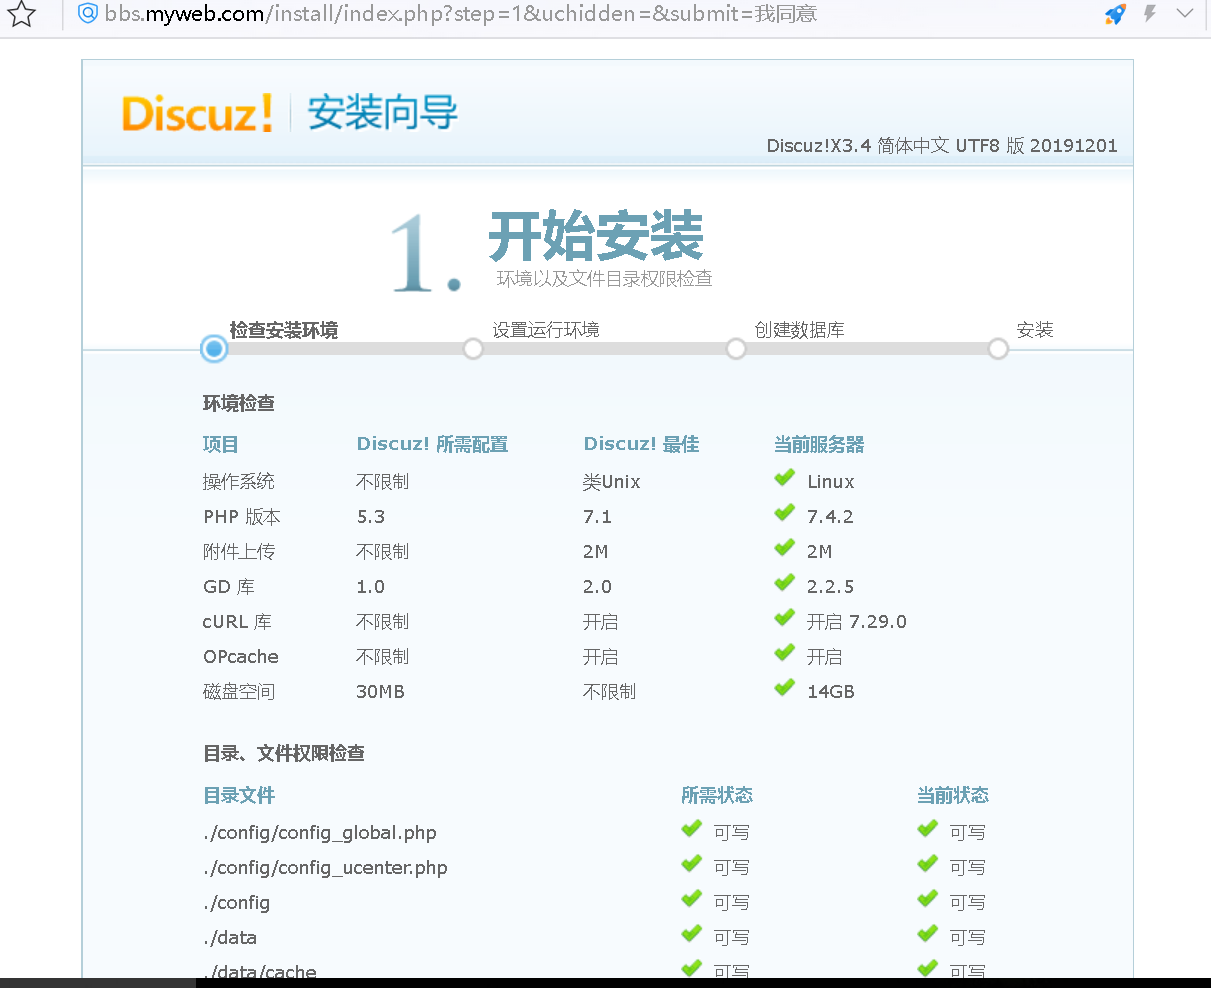The height and width of the screenshot is (988, 1211).
Task: Click the ./config/config_ucenter.php path
Action: coord(325,868)
